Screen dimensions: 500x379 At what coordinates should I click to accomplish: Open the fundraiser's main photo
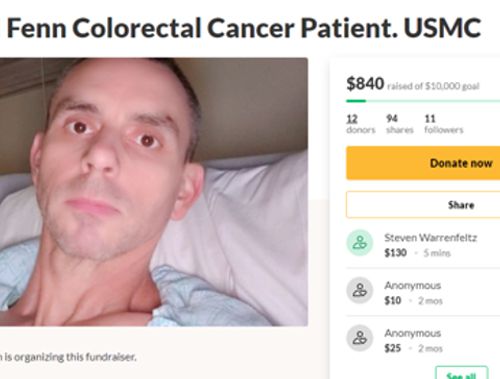click(154, 192)
